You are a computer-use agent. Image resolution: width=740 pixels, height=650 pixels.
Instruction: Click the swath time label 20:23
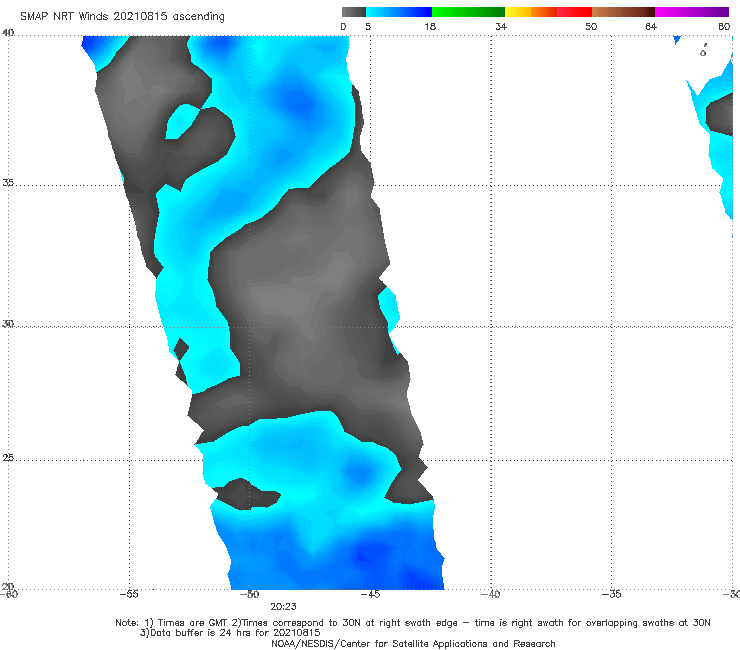pyautogui.click(x=283, y=607)
